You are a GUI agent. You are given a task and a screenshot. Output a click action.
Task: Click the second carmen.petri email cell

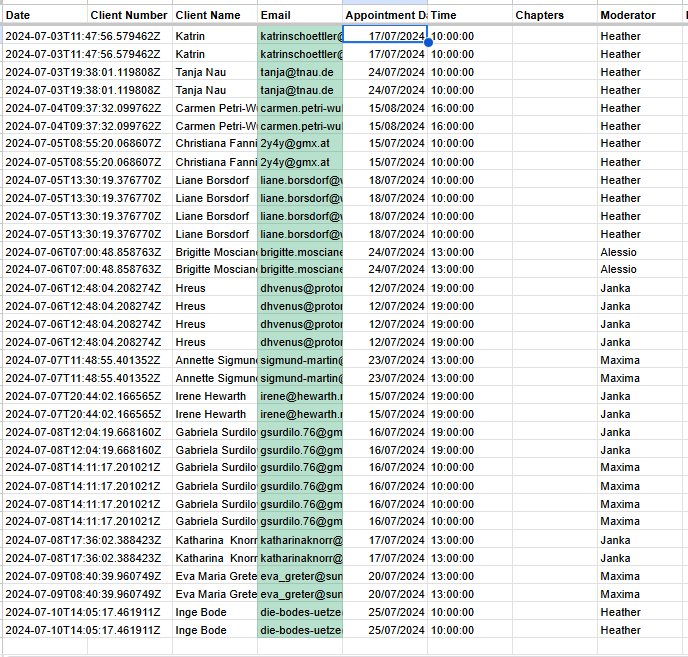(300, 126)
